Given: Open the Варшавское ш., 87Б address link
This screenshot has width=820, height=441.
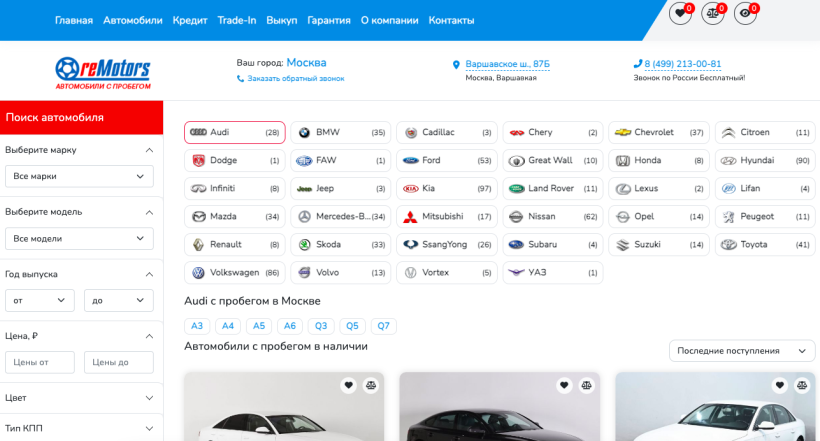Looking at the screenshot, I should [x=507, y=64].
